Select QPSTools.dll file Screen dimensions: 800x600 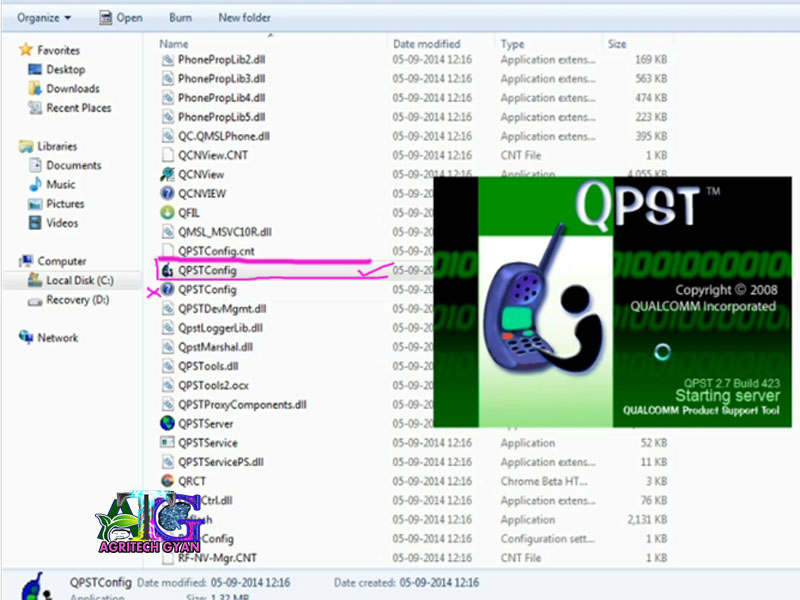208,366
